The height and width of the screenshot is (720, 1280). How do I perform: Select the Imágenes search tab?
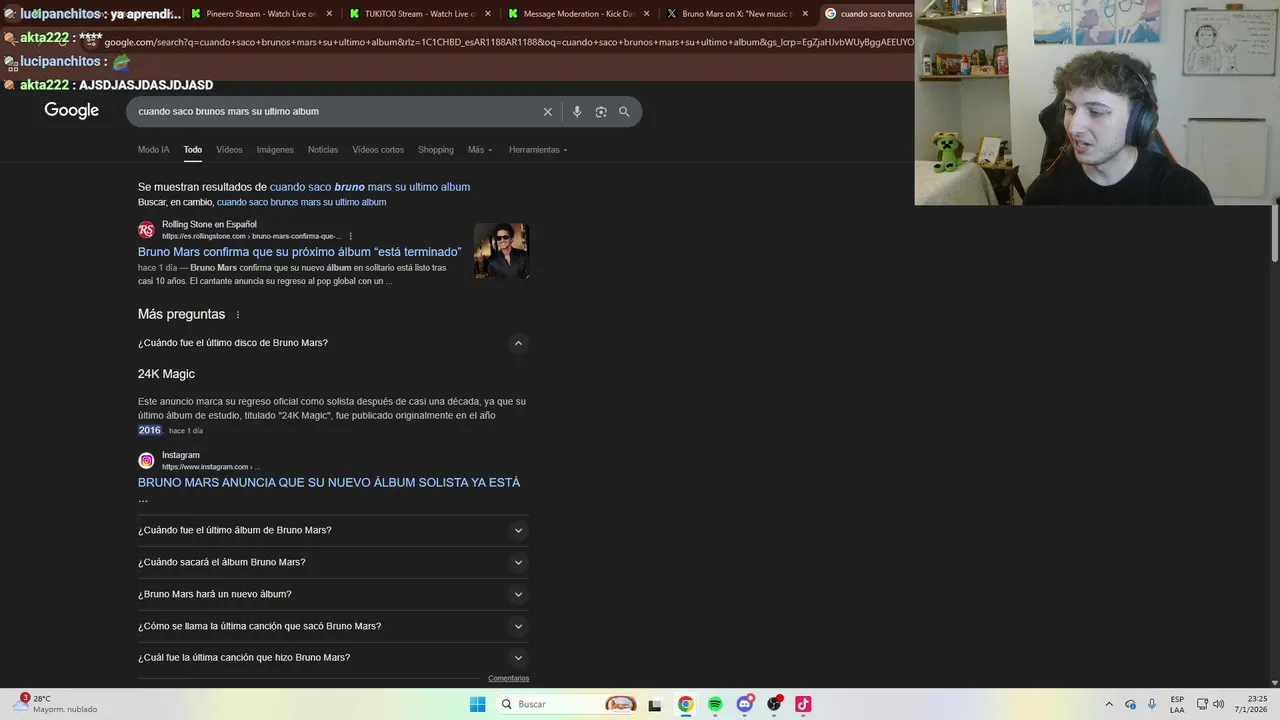[x=275, y=150]
